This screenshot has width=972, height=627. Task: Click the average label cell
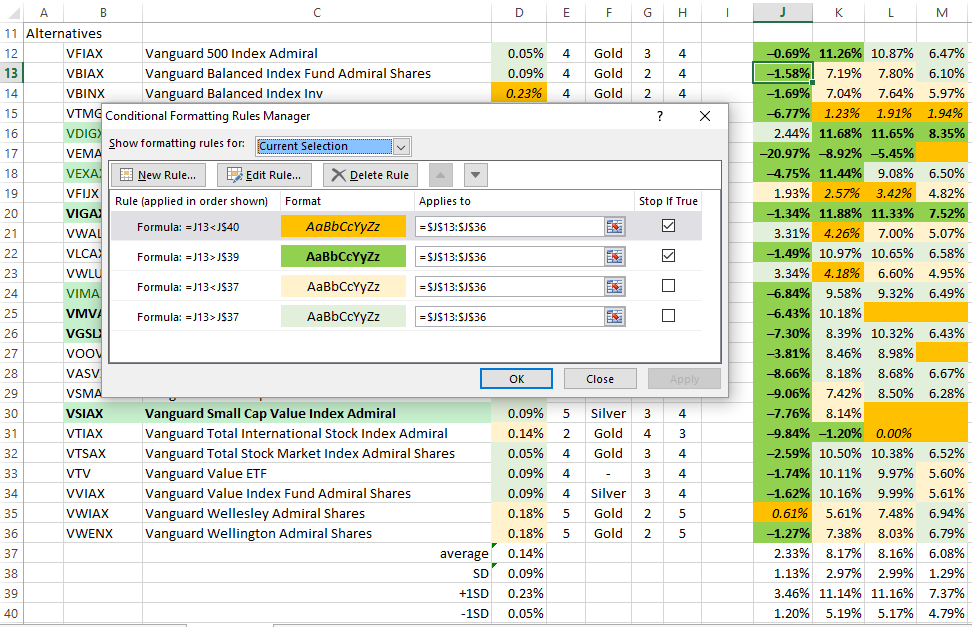click(317, 553)
